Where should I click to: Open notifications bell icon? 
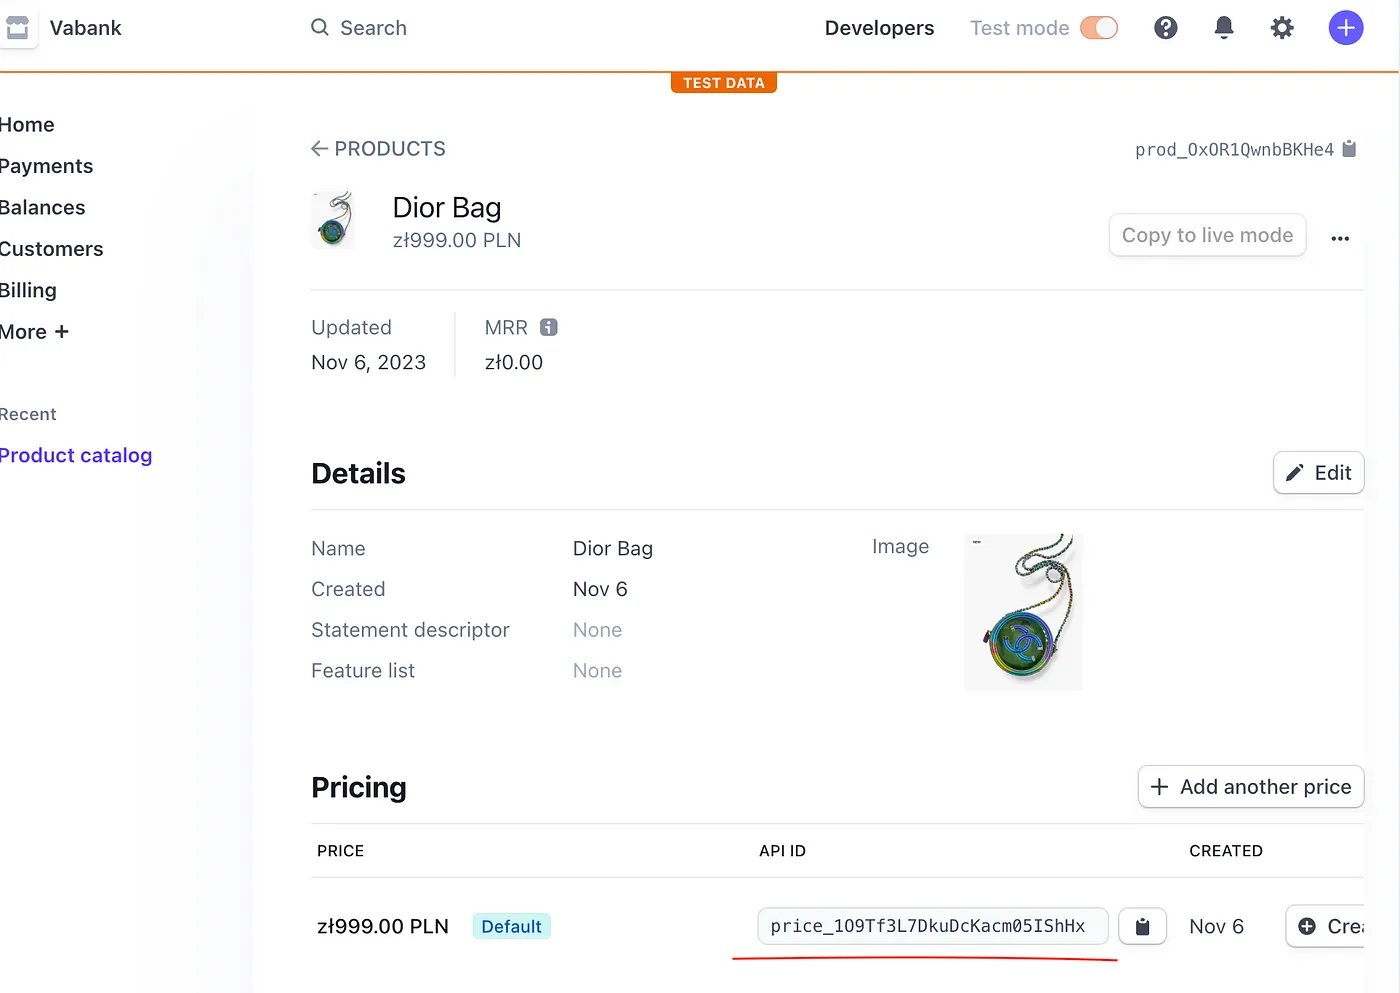pos(1223,28)
